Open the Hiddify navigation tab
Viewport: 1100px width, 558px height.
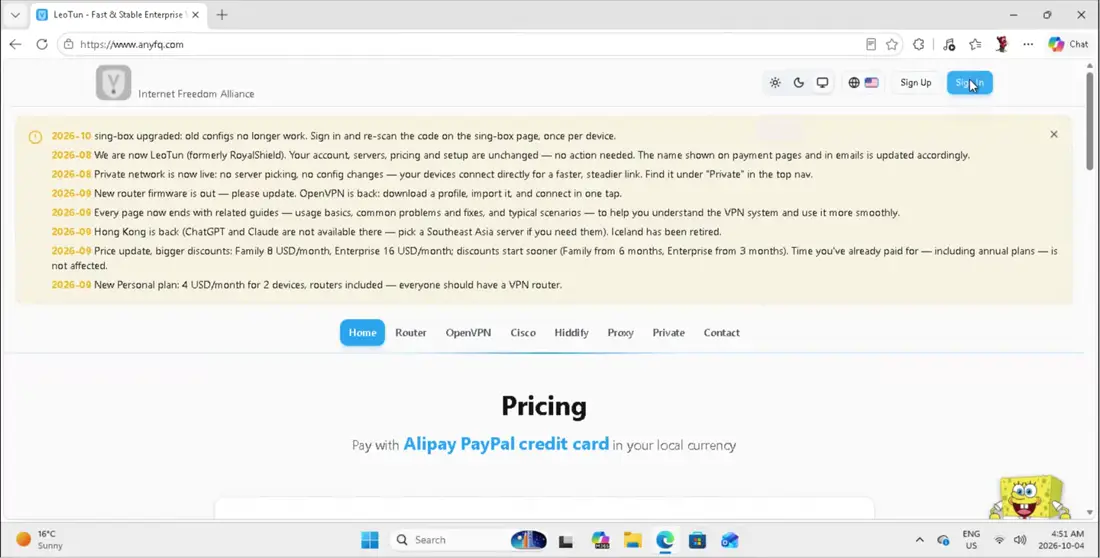coord(571,333)
